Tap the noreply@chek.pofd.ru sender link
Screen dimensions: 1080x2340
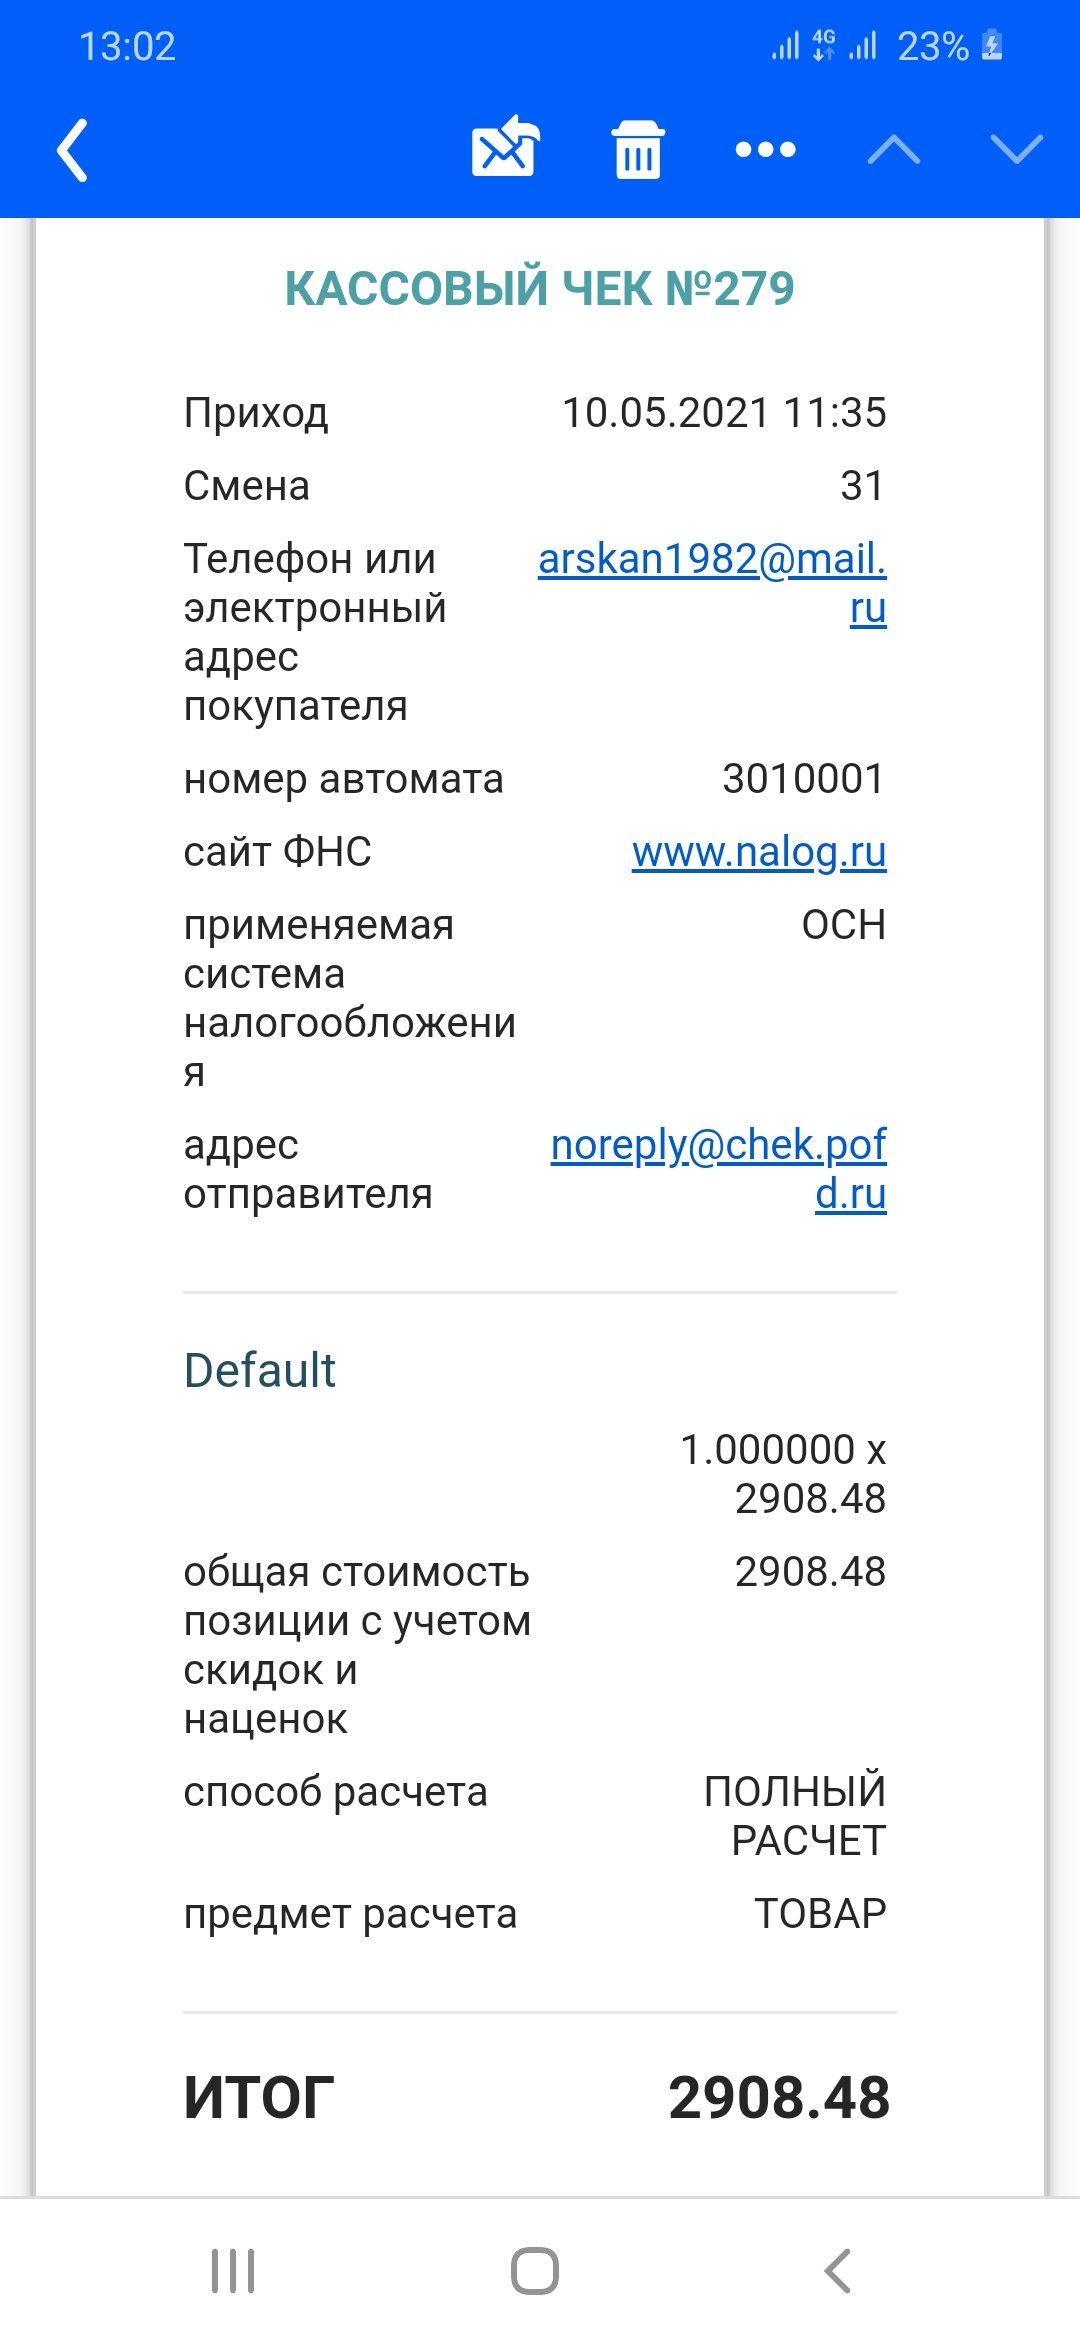[x=718, y=1169]
